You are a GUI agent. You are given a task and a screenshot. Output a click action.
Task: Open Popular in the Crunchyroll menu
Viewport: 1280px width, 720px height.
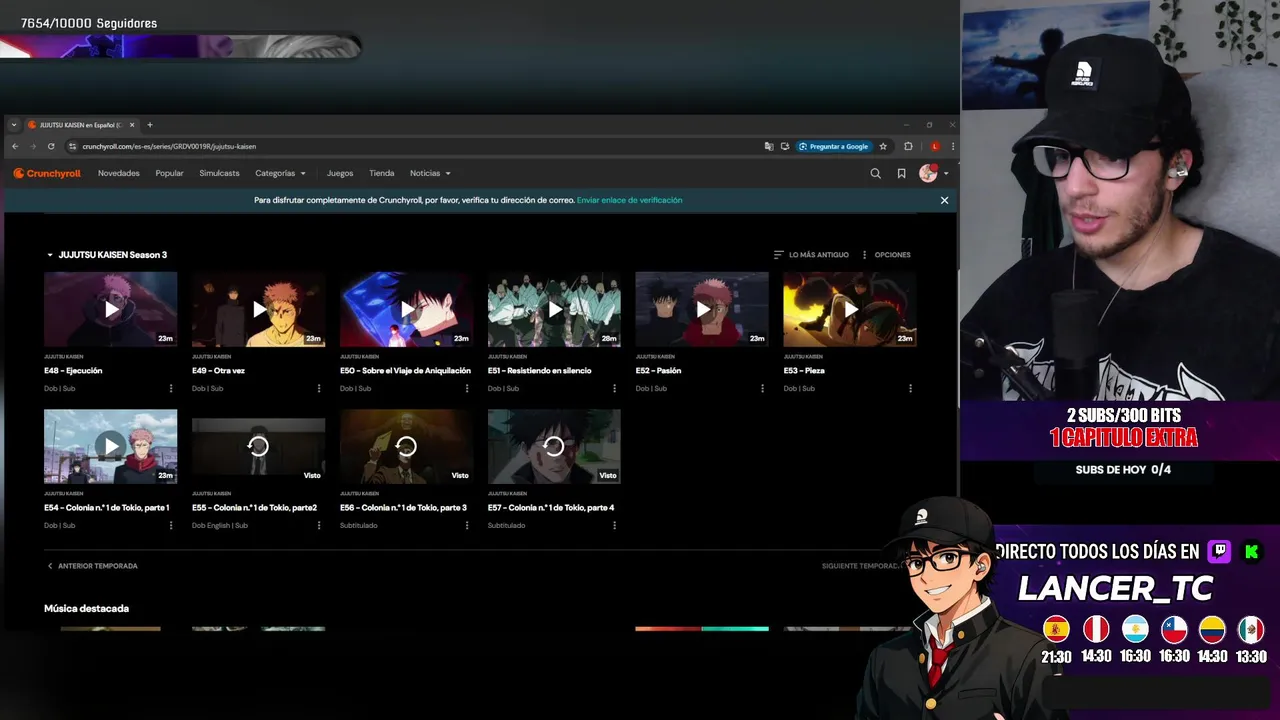(169, 173)
